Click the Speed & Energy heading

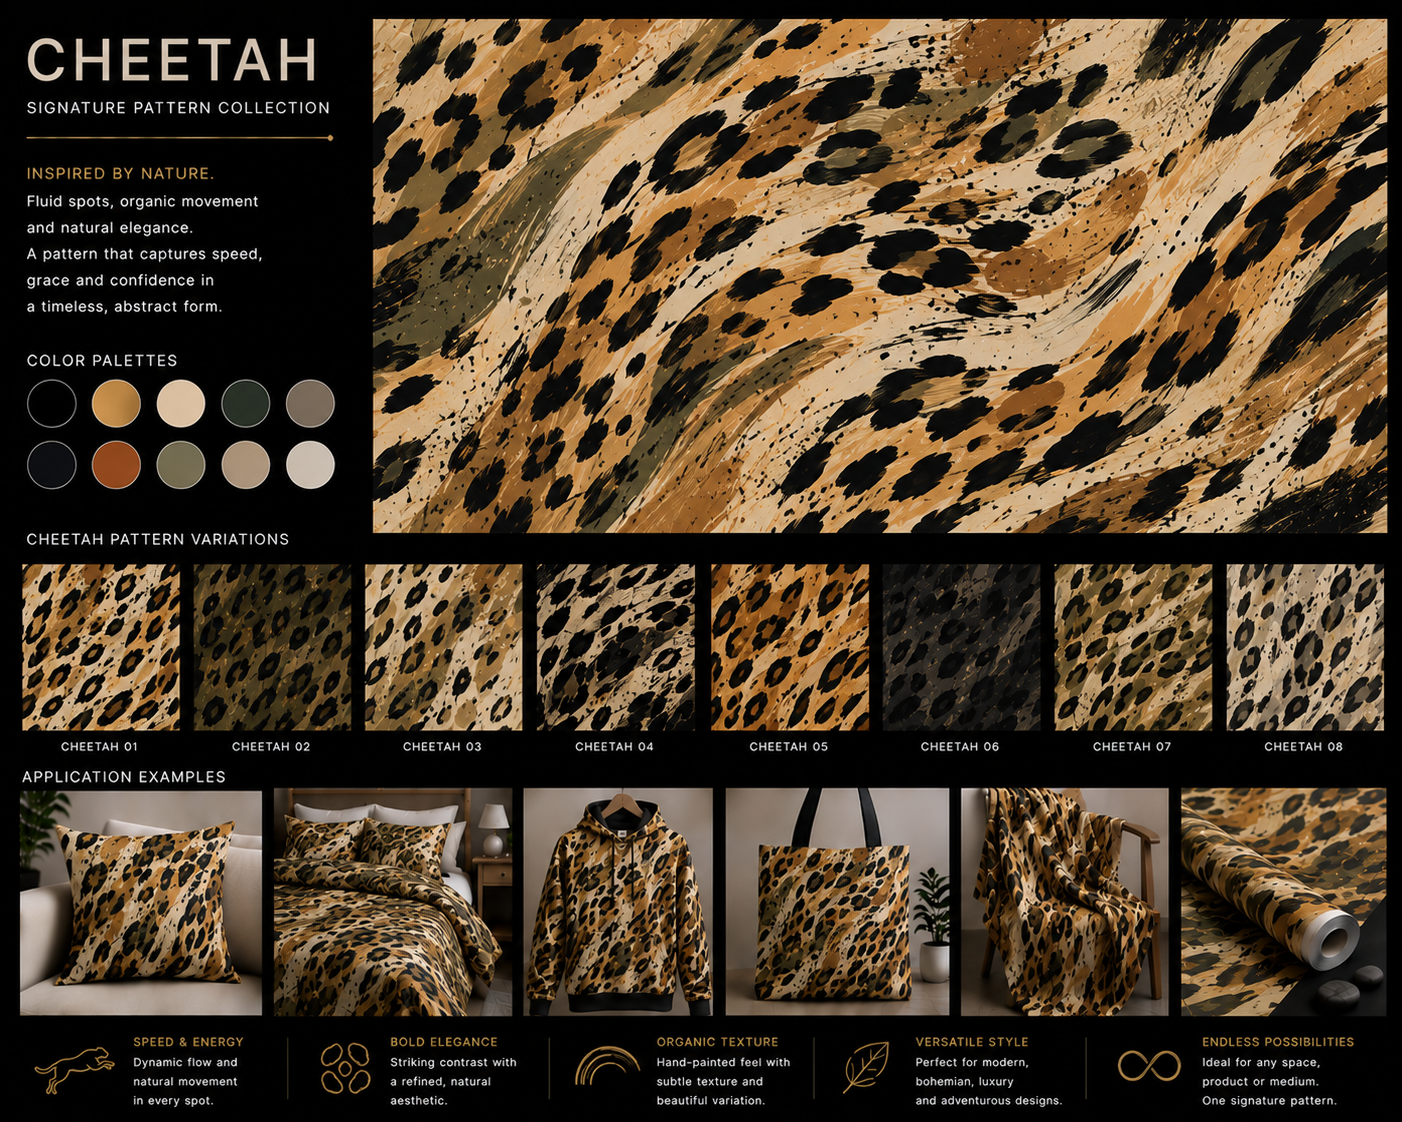(x=188, y=1042)
